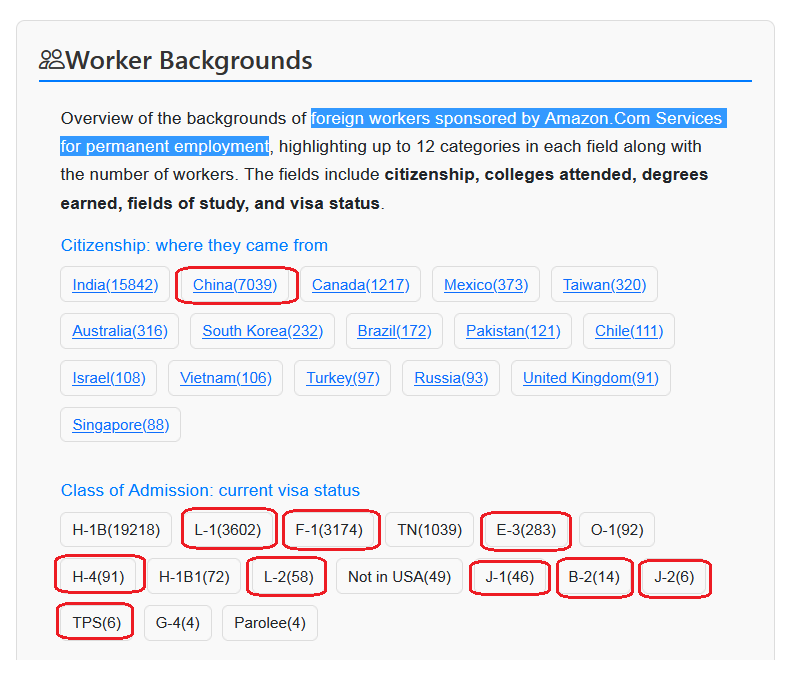Click the O-1(92) visa tag
This screenshot has width=791, height=681.
point(617,530)
